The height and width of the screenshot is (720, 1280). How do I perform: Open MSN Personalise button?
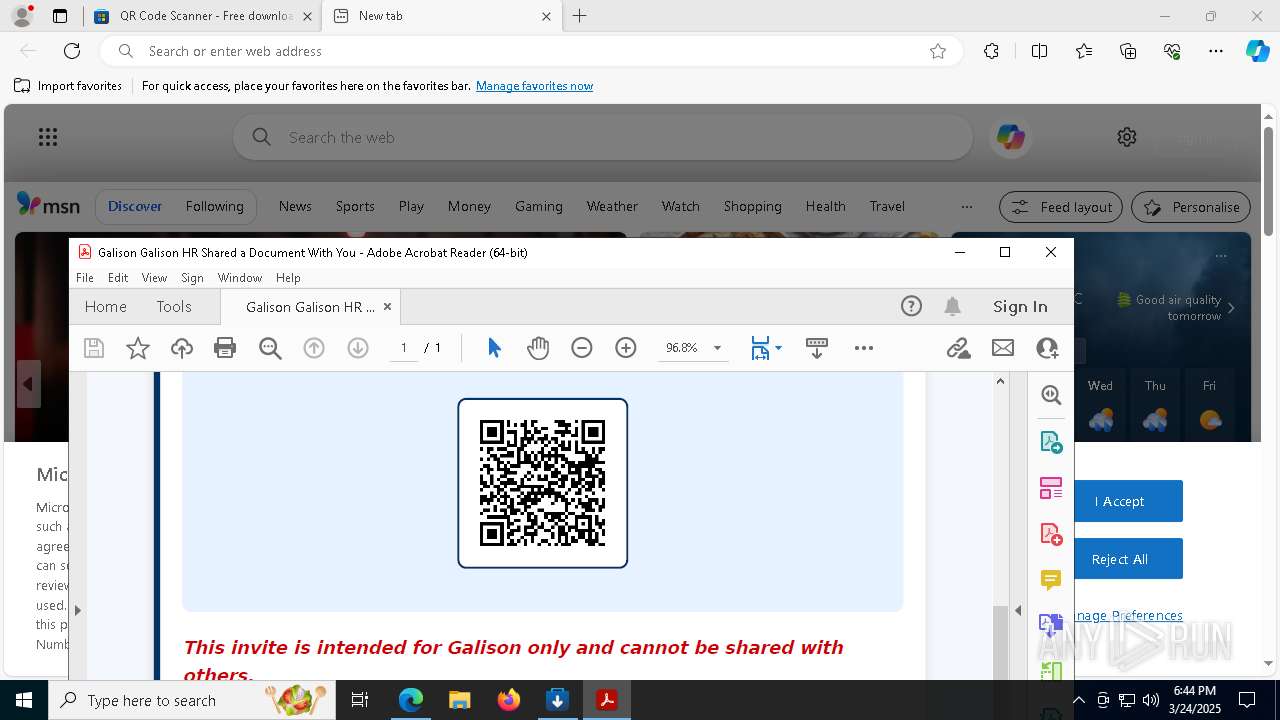(x=1191, y=207)
